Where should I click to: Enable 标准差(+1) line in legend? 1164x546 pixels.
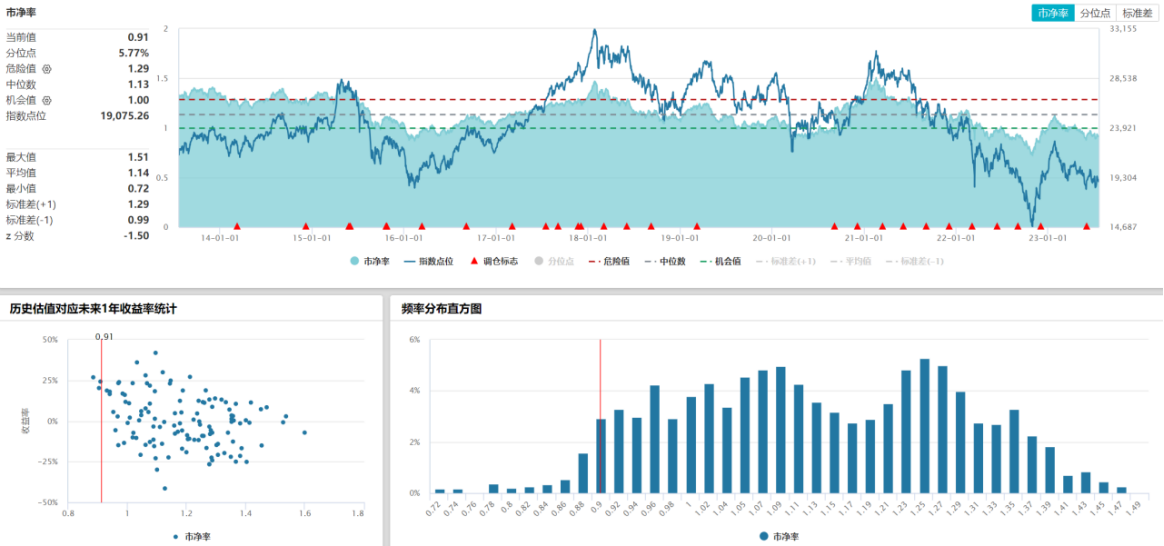[x=786, y=261]
